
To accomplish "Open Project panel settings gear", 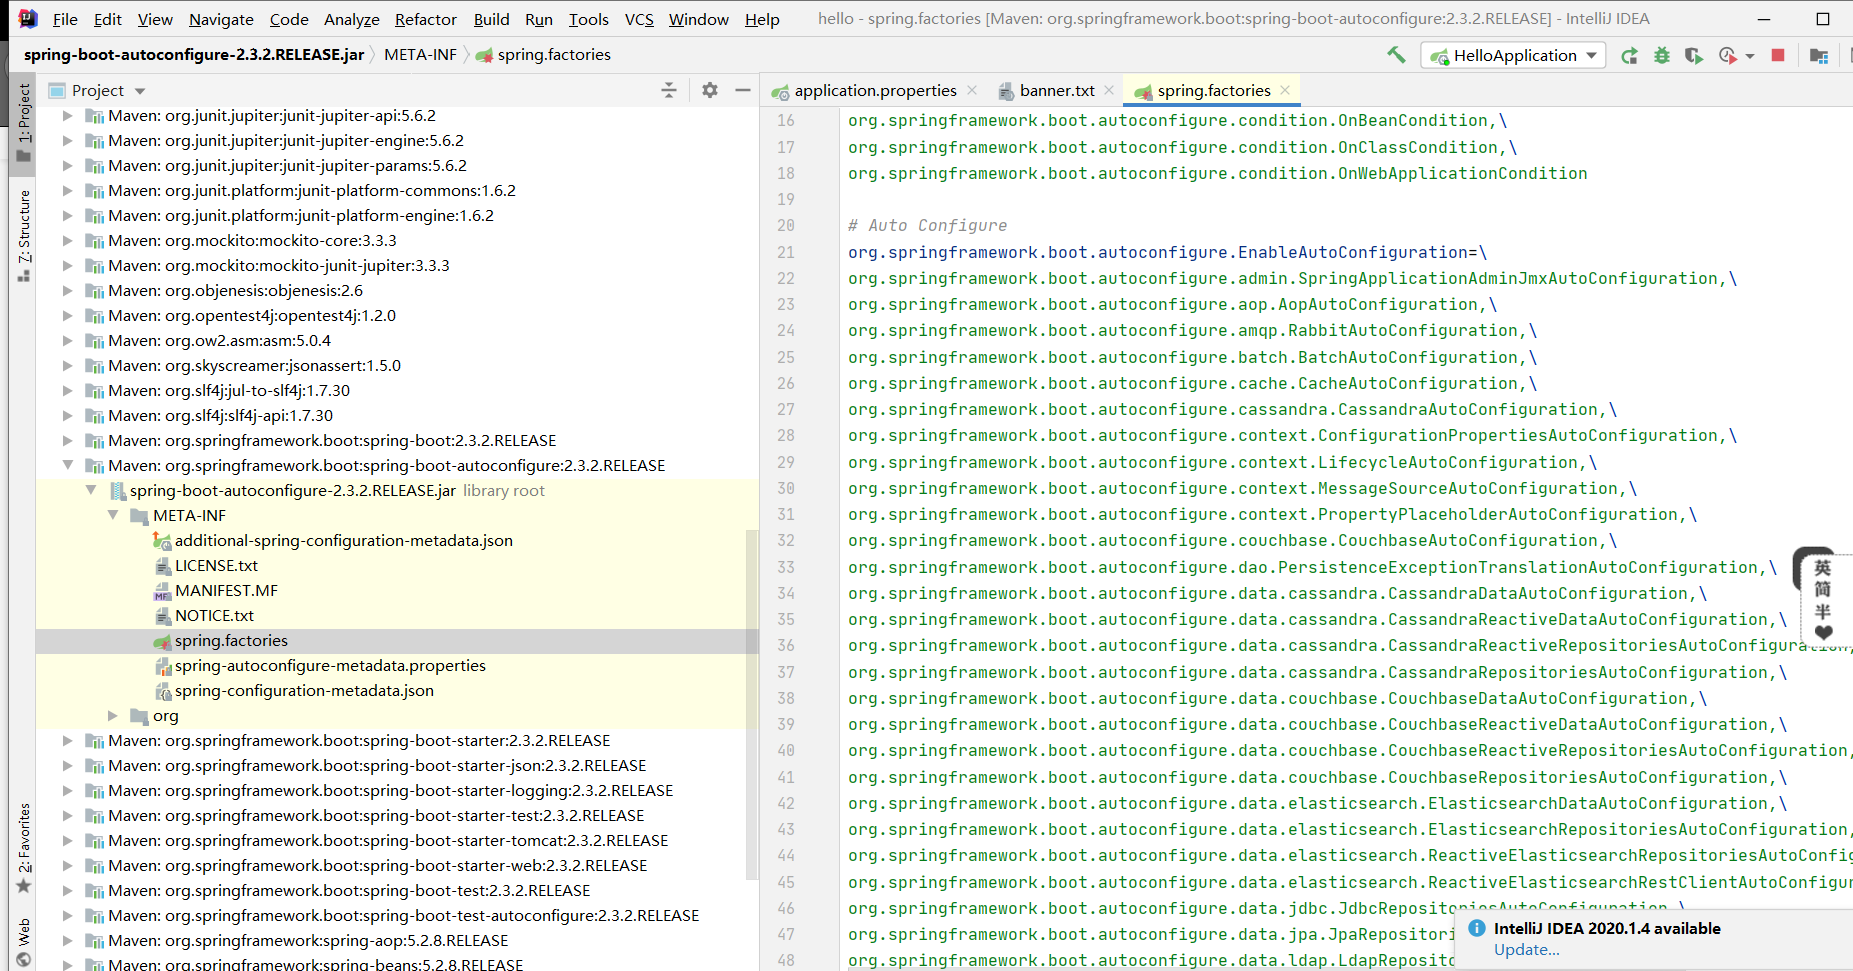I will click(x=710, y=90).
